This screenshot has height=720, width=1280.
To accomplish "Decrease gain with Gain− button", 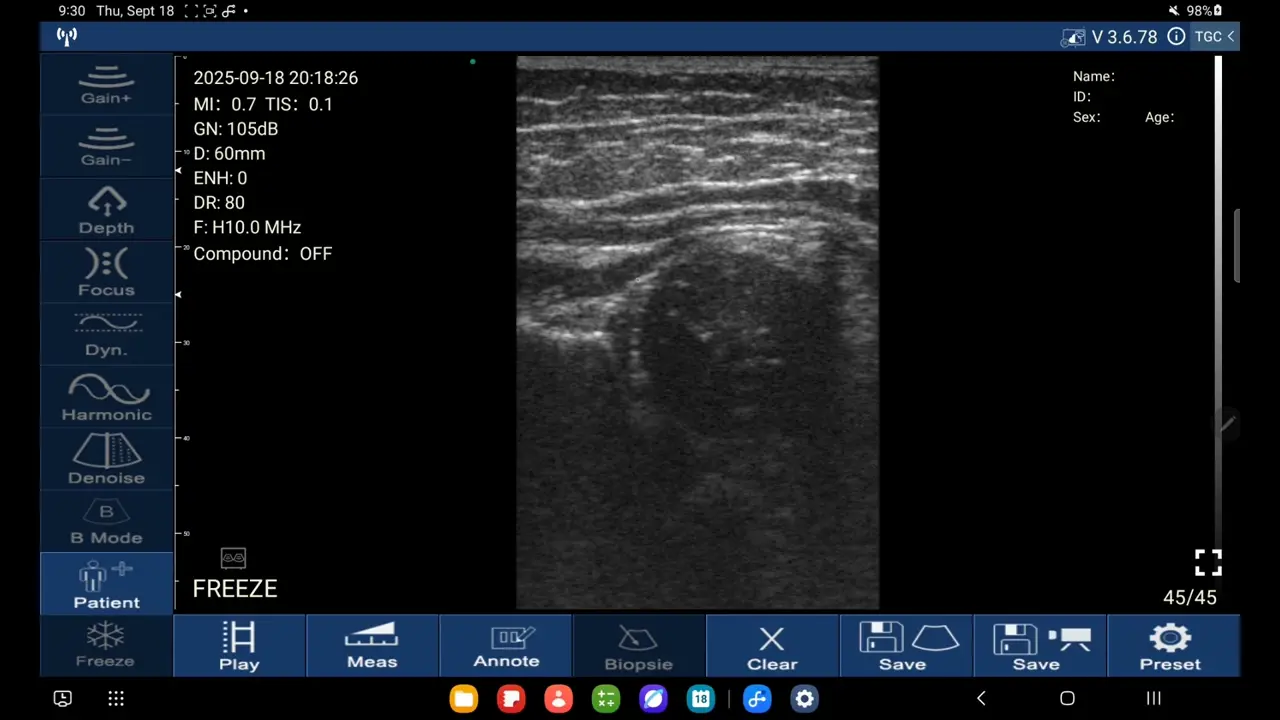I will 106,146.
